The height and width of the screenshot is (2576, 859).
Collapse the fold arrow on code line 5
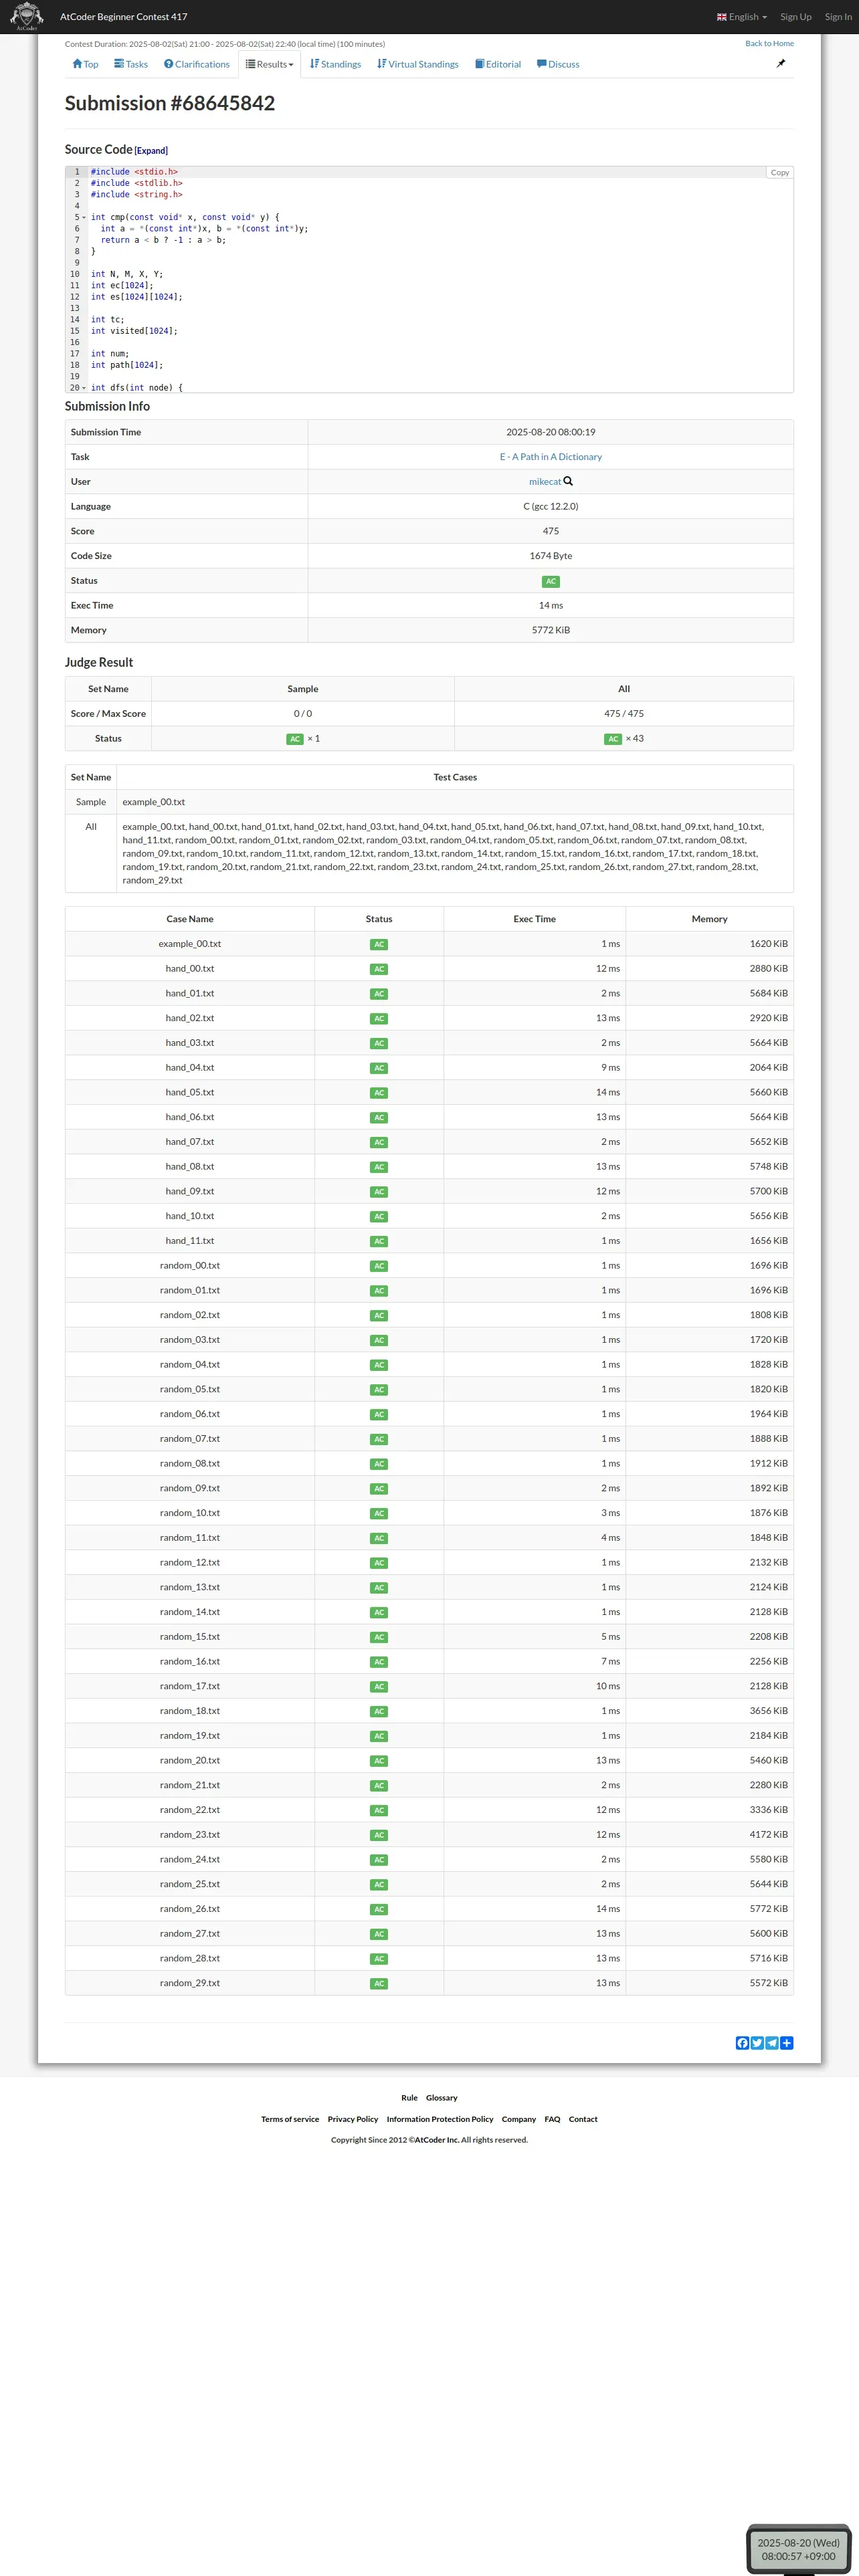click(84, 218)
